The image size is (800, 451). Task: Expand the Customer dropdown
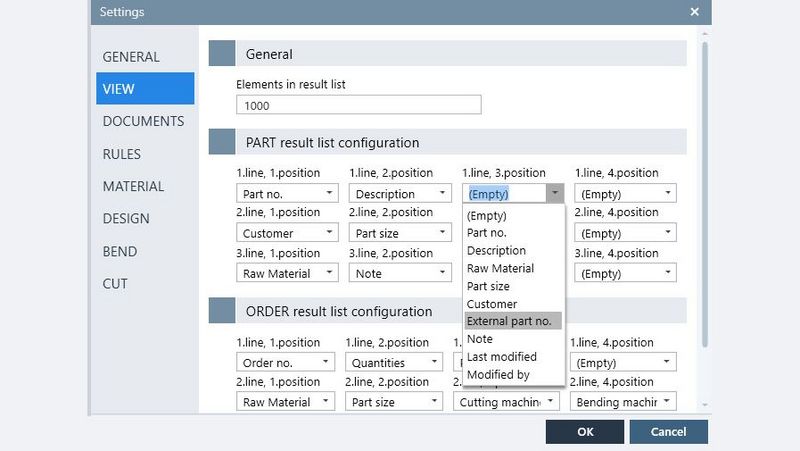286,233
